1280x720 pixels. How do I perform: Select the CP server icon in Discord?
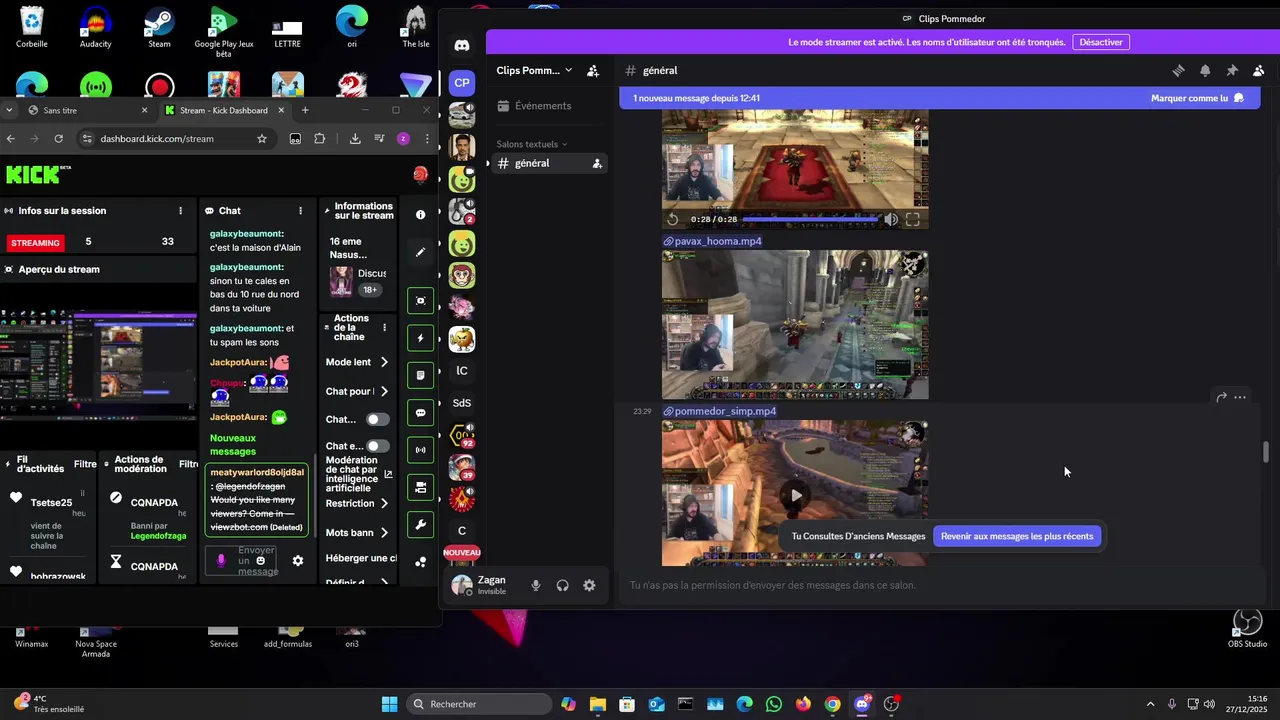tap(462, 83)
